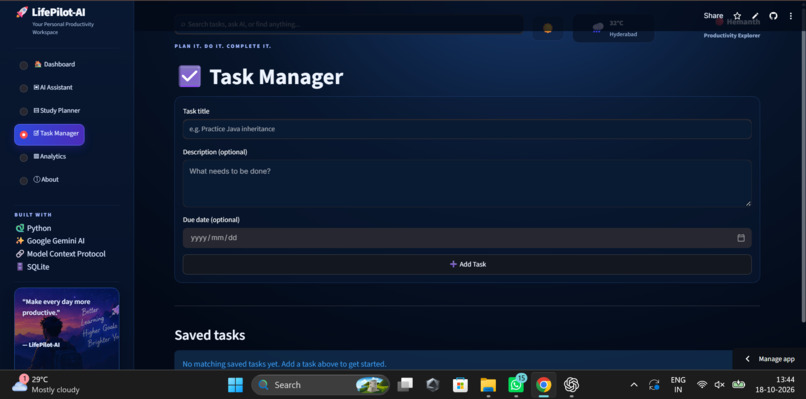The height and width of the screenshot is (399, 806).
Task: Open the Windows Start menu
Action: pyautogui.click(x=235, y=385)
